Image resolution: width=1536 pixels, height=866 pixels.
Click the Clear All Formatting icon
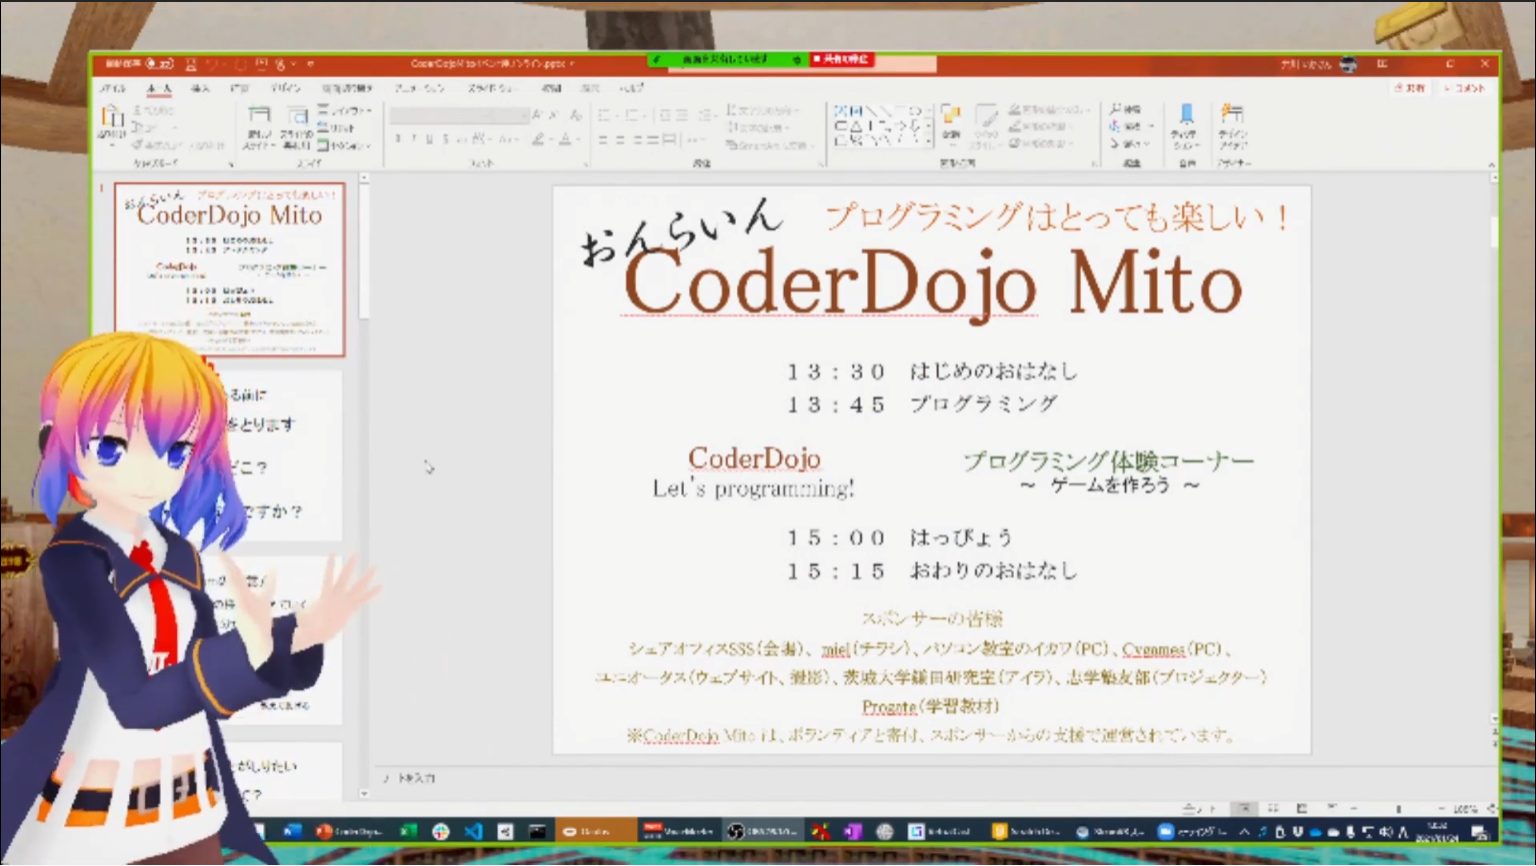pyautogui.click(x=576, y=115)
